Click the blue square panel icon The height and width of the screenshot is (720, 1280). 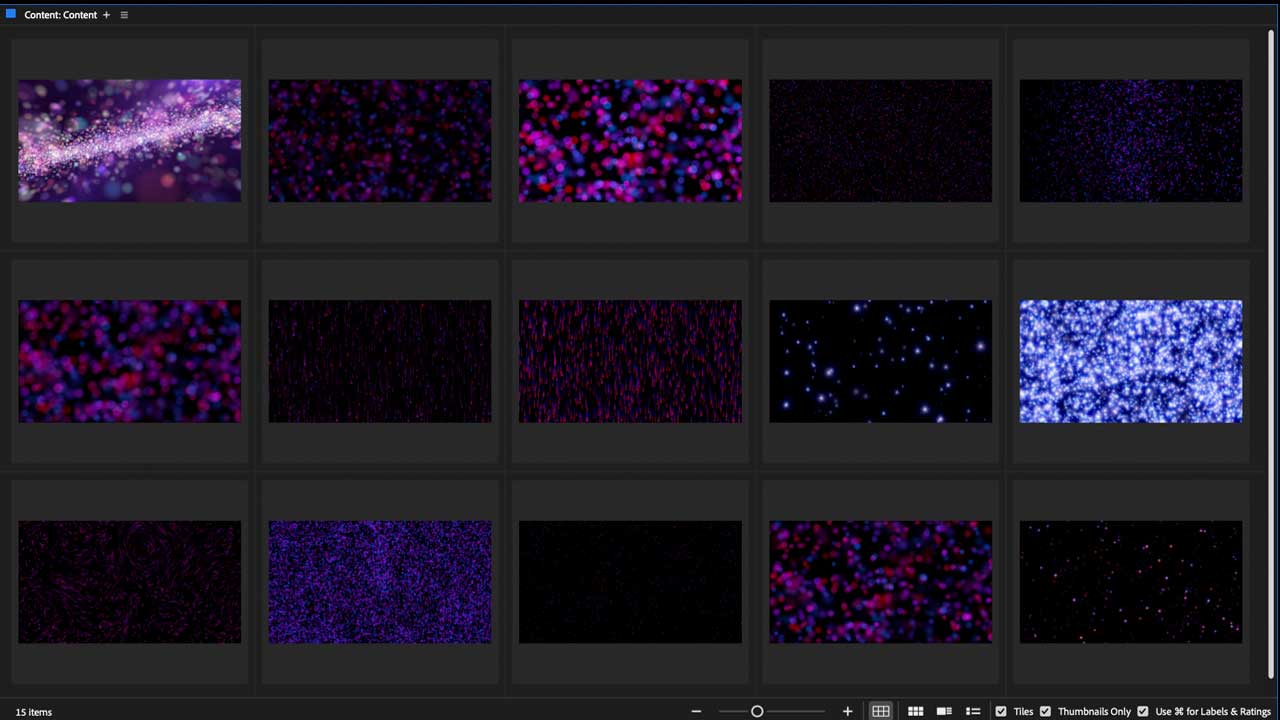11,14
